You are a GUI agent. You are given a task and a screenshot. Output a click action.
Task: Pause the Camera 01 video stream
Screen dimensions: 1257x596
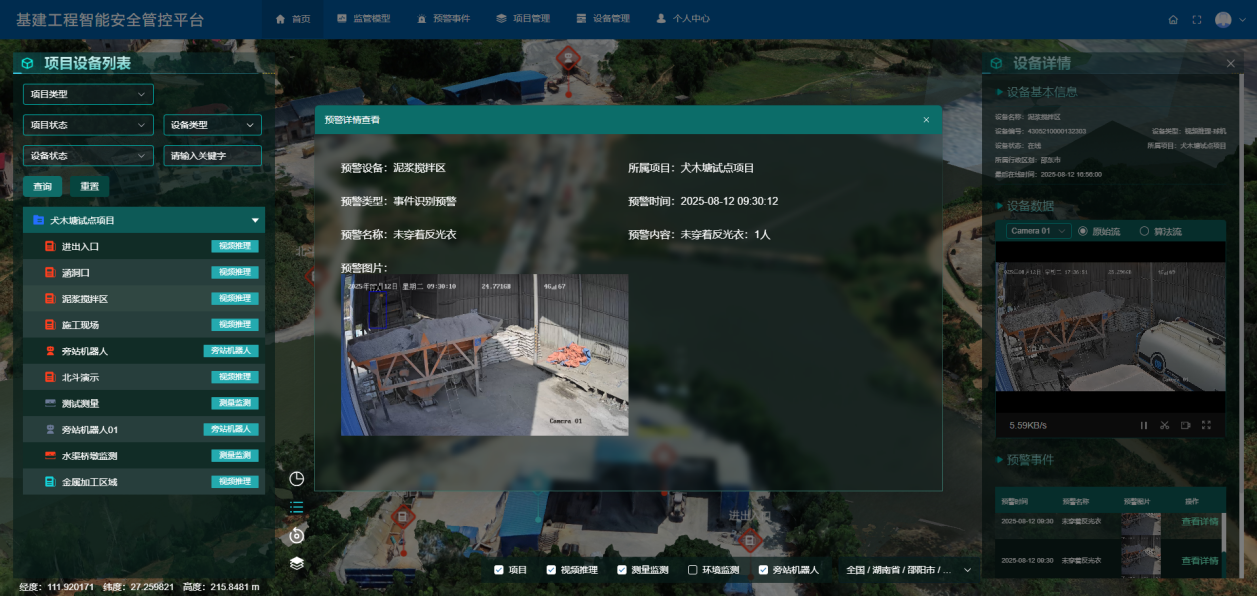1144,425
